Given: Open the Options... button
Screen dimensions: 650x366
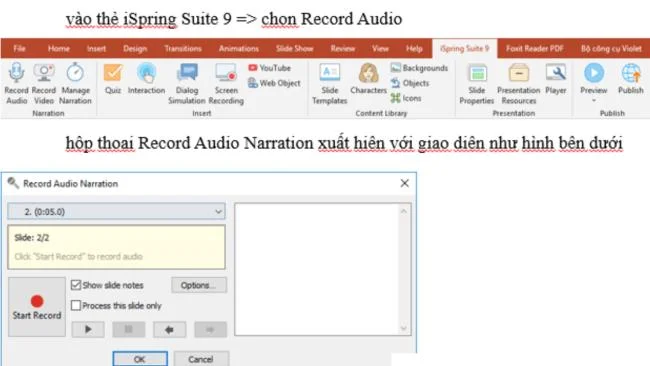Looking at the screenshot, I should [x=199, y=285].
